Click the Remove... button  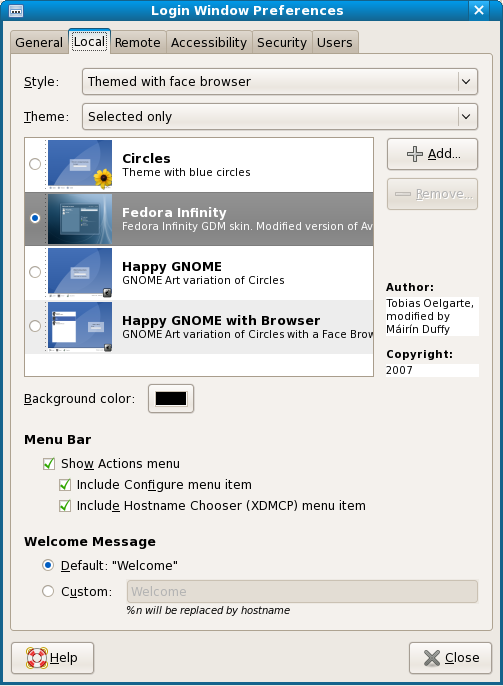point(432,194)
